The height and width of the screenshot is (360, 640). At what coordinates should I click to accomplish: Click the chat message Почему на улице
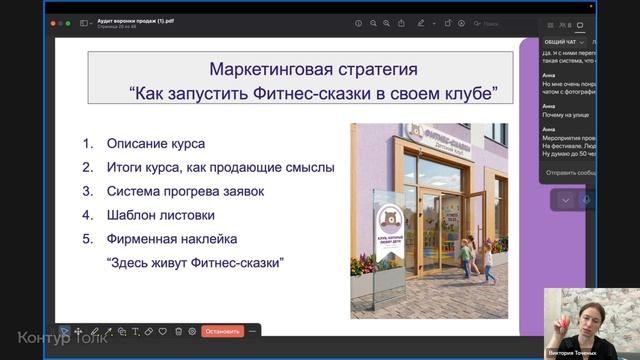pyautogui.click(x=565, y=115)
